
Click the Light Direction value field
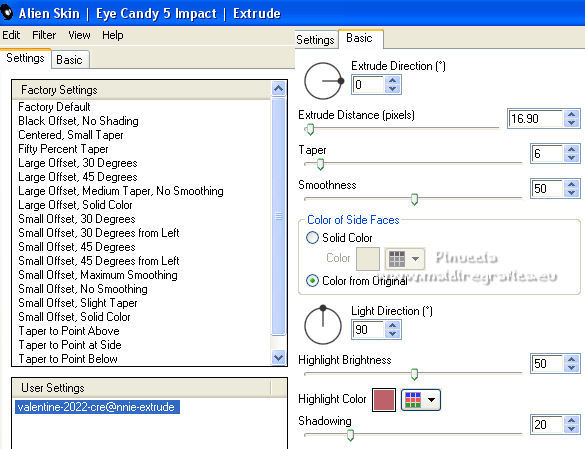[368, 330]
